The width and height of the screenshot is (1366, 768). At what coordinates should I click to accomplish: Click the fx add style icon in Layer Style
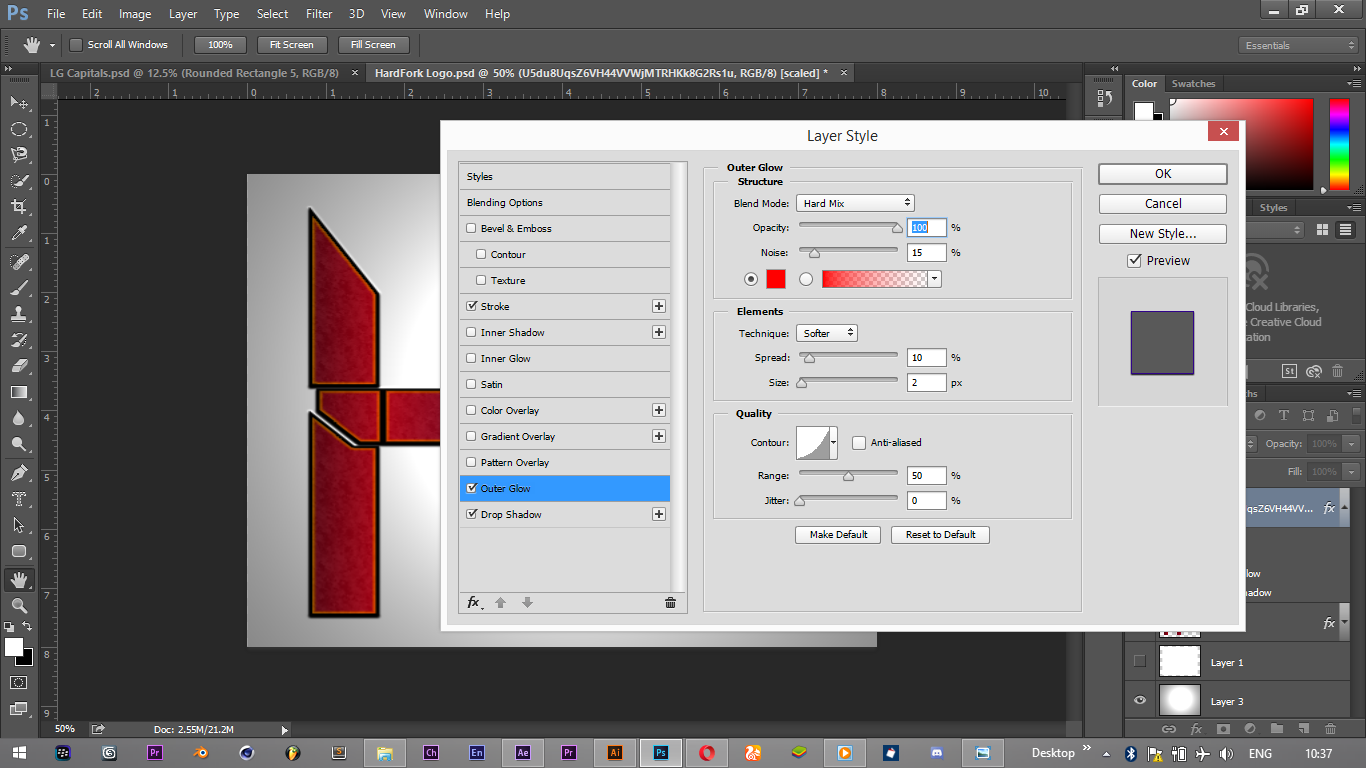coord(474,602)
